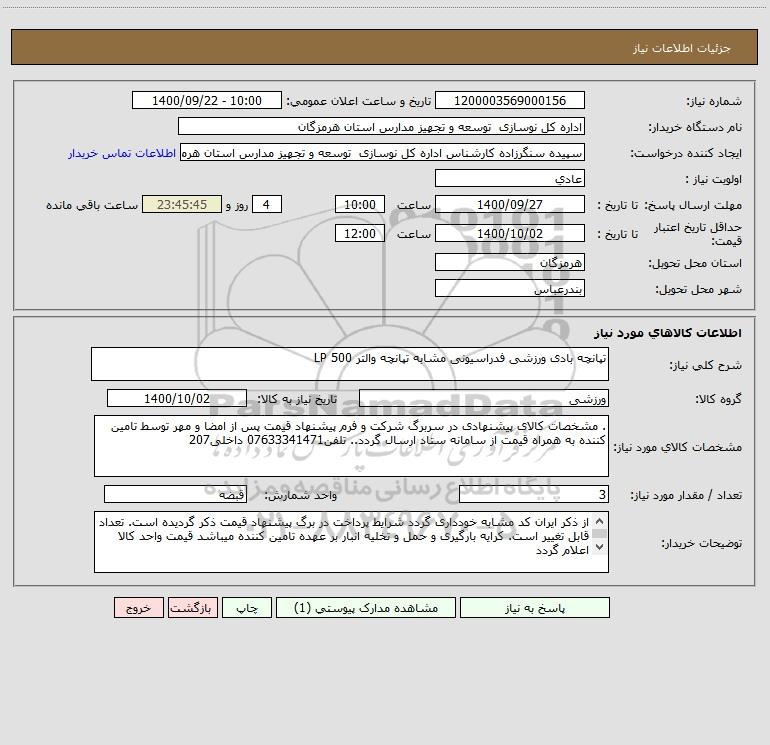Image resolution: width=770 pixels, height=745 pixels.
Task: Click the پاسخ به نیاز button
Action: point(534,608)
